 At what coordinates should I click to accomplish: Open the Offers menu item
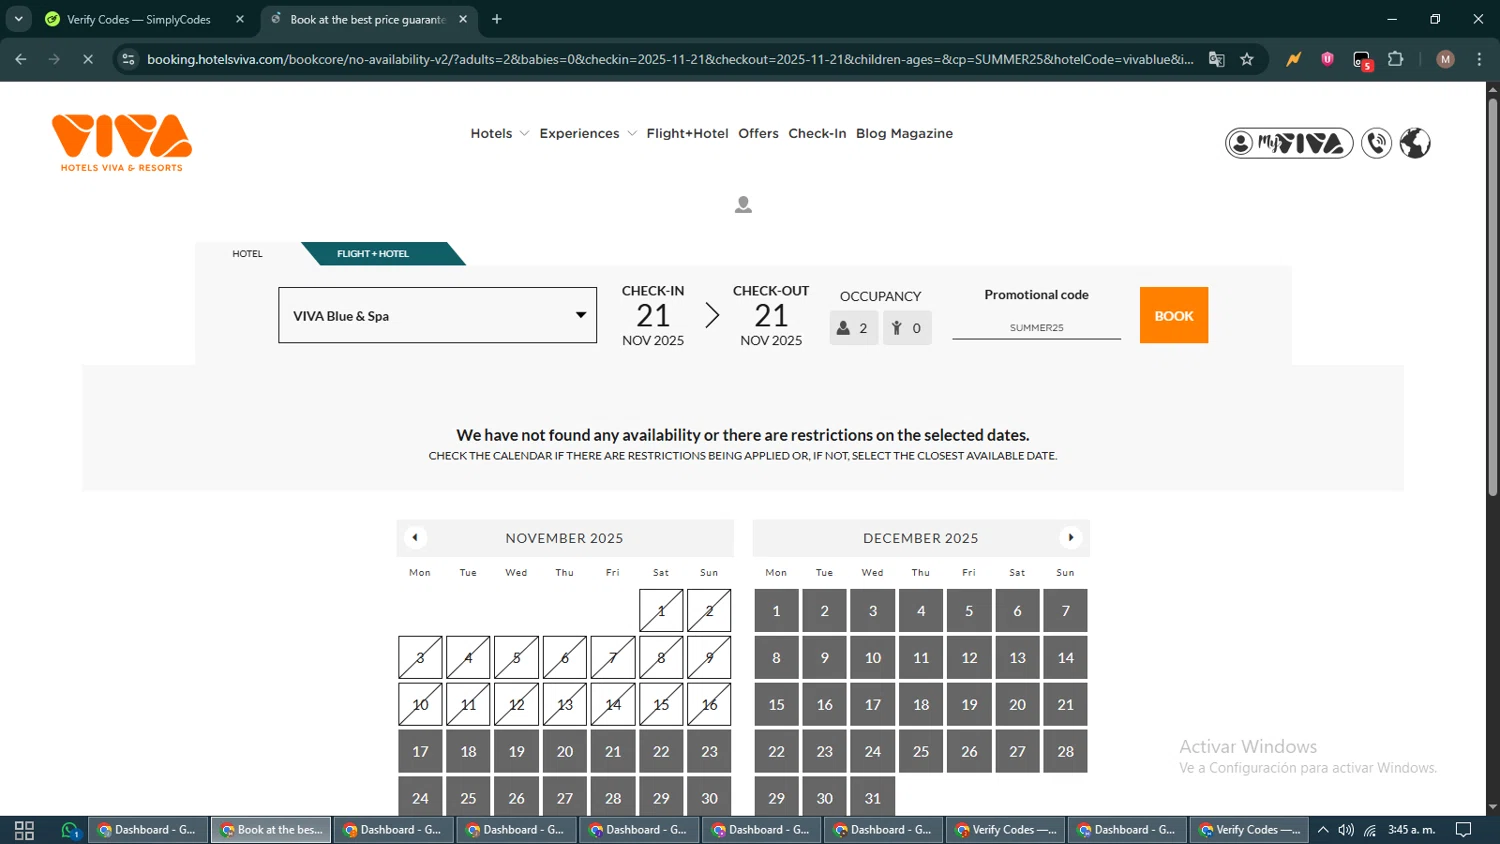click(758, 133)
